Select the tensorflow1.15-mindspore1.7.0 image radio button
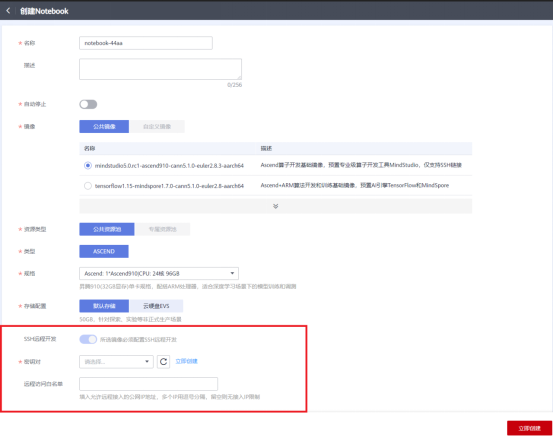554x442 pixels. pos(88,186)
